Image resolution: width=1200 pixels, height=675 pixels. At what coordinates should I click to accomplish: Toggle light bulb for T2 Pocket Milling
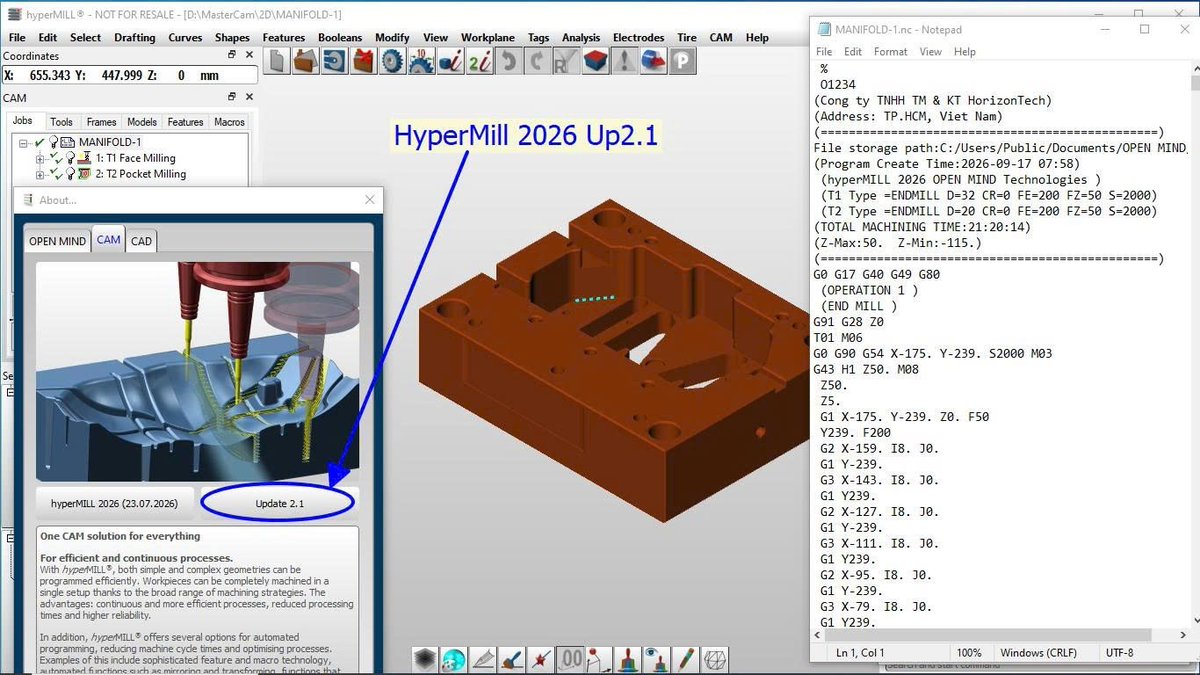point(71,174)
